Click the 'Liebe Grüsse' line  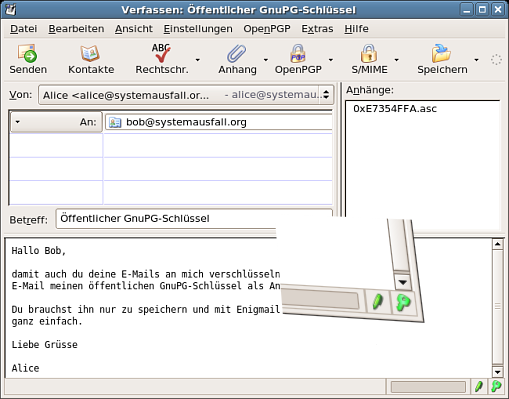(x=45, y=344)
